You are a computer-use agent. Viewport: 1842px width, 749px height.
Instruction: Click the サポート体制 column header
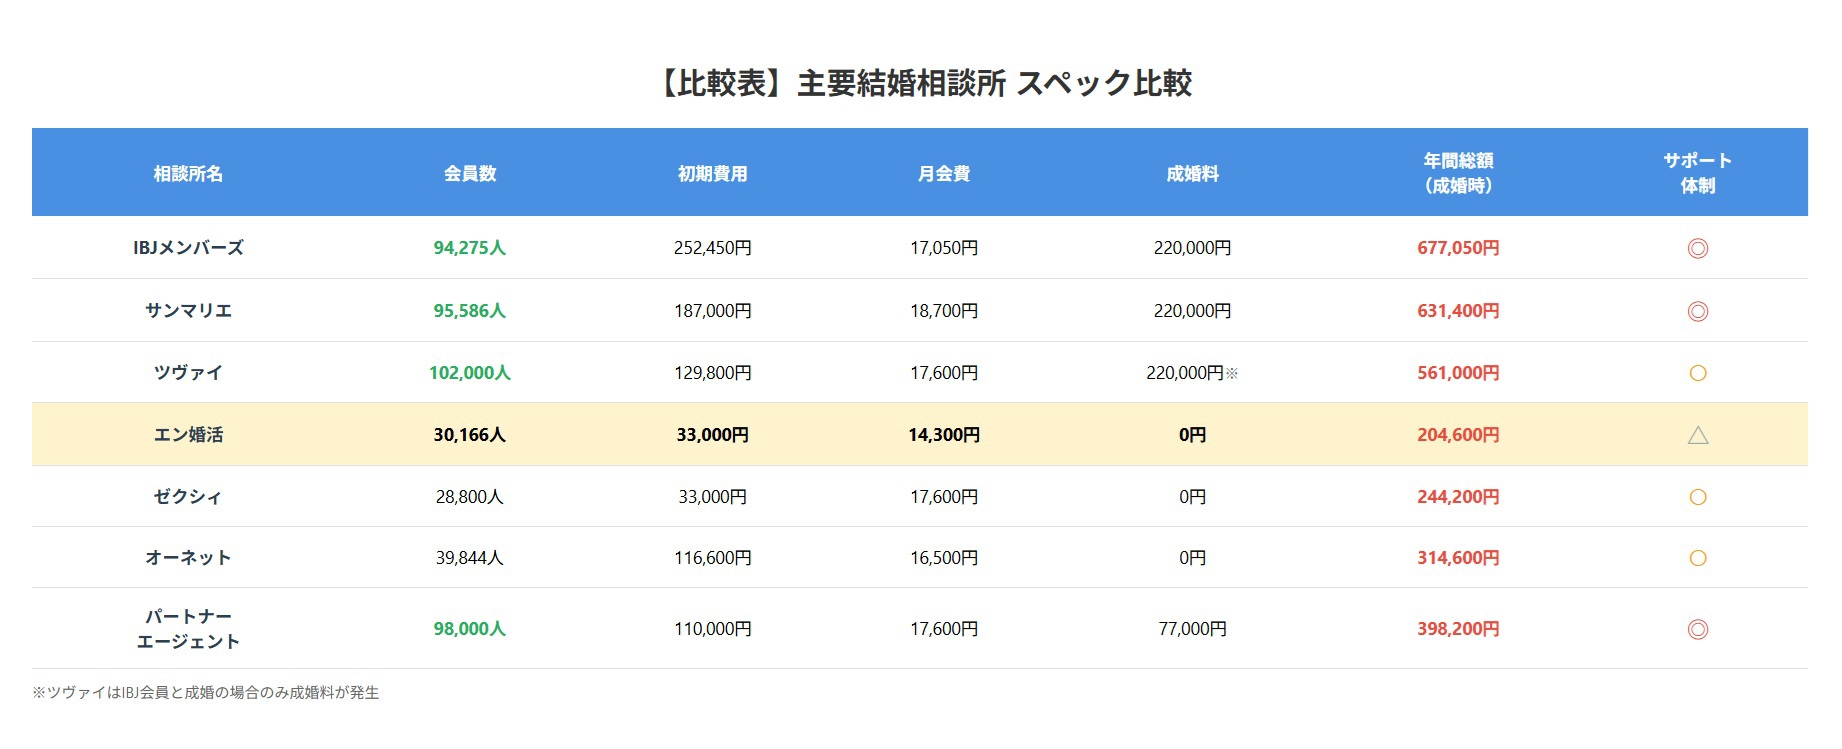(1697, 173)
